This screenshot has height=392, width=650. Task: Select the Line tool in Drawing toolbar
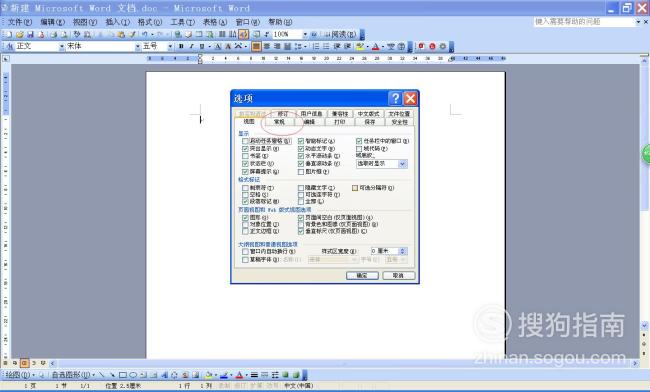tap(102, 375)
